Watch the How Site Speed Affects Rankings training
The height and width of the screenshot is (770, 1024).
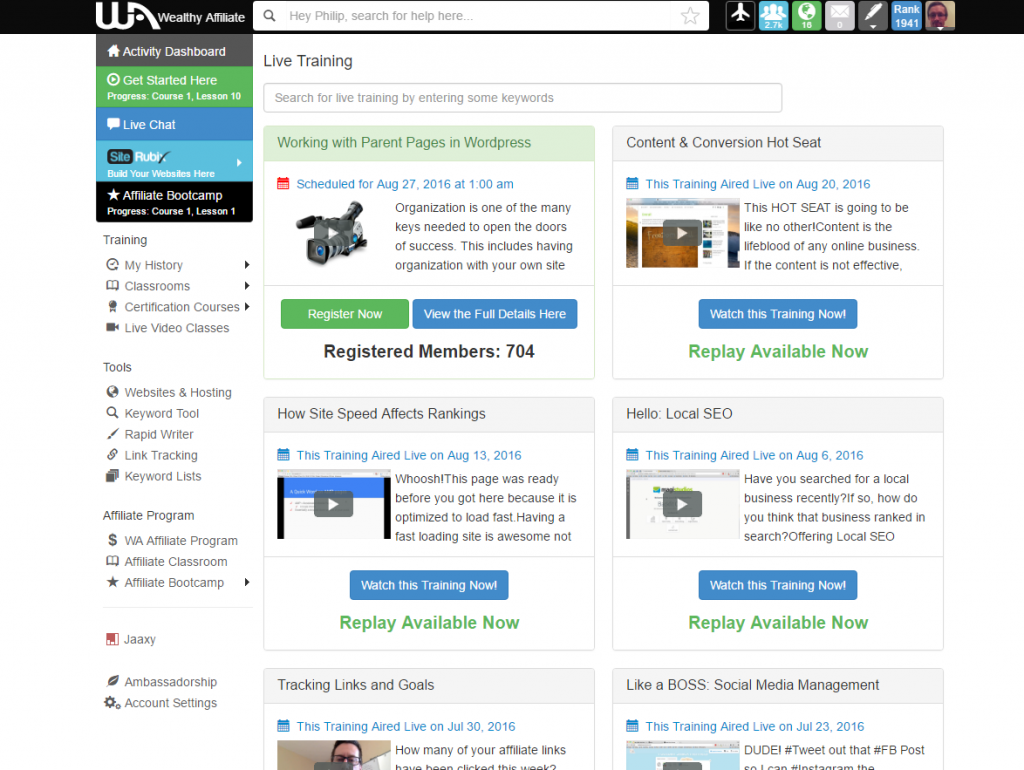[x=429, y=585]
